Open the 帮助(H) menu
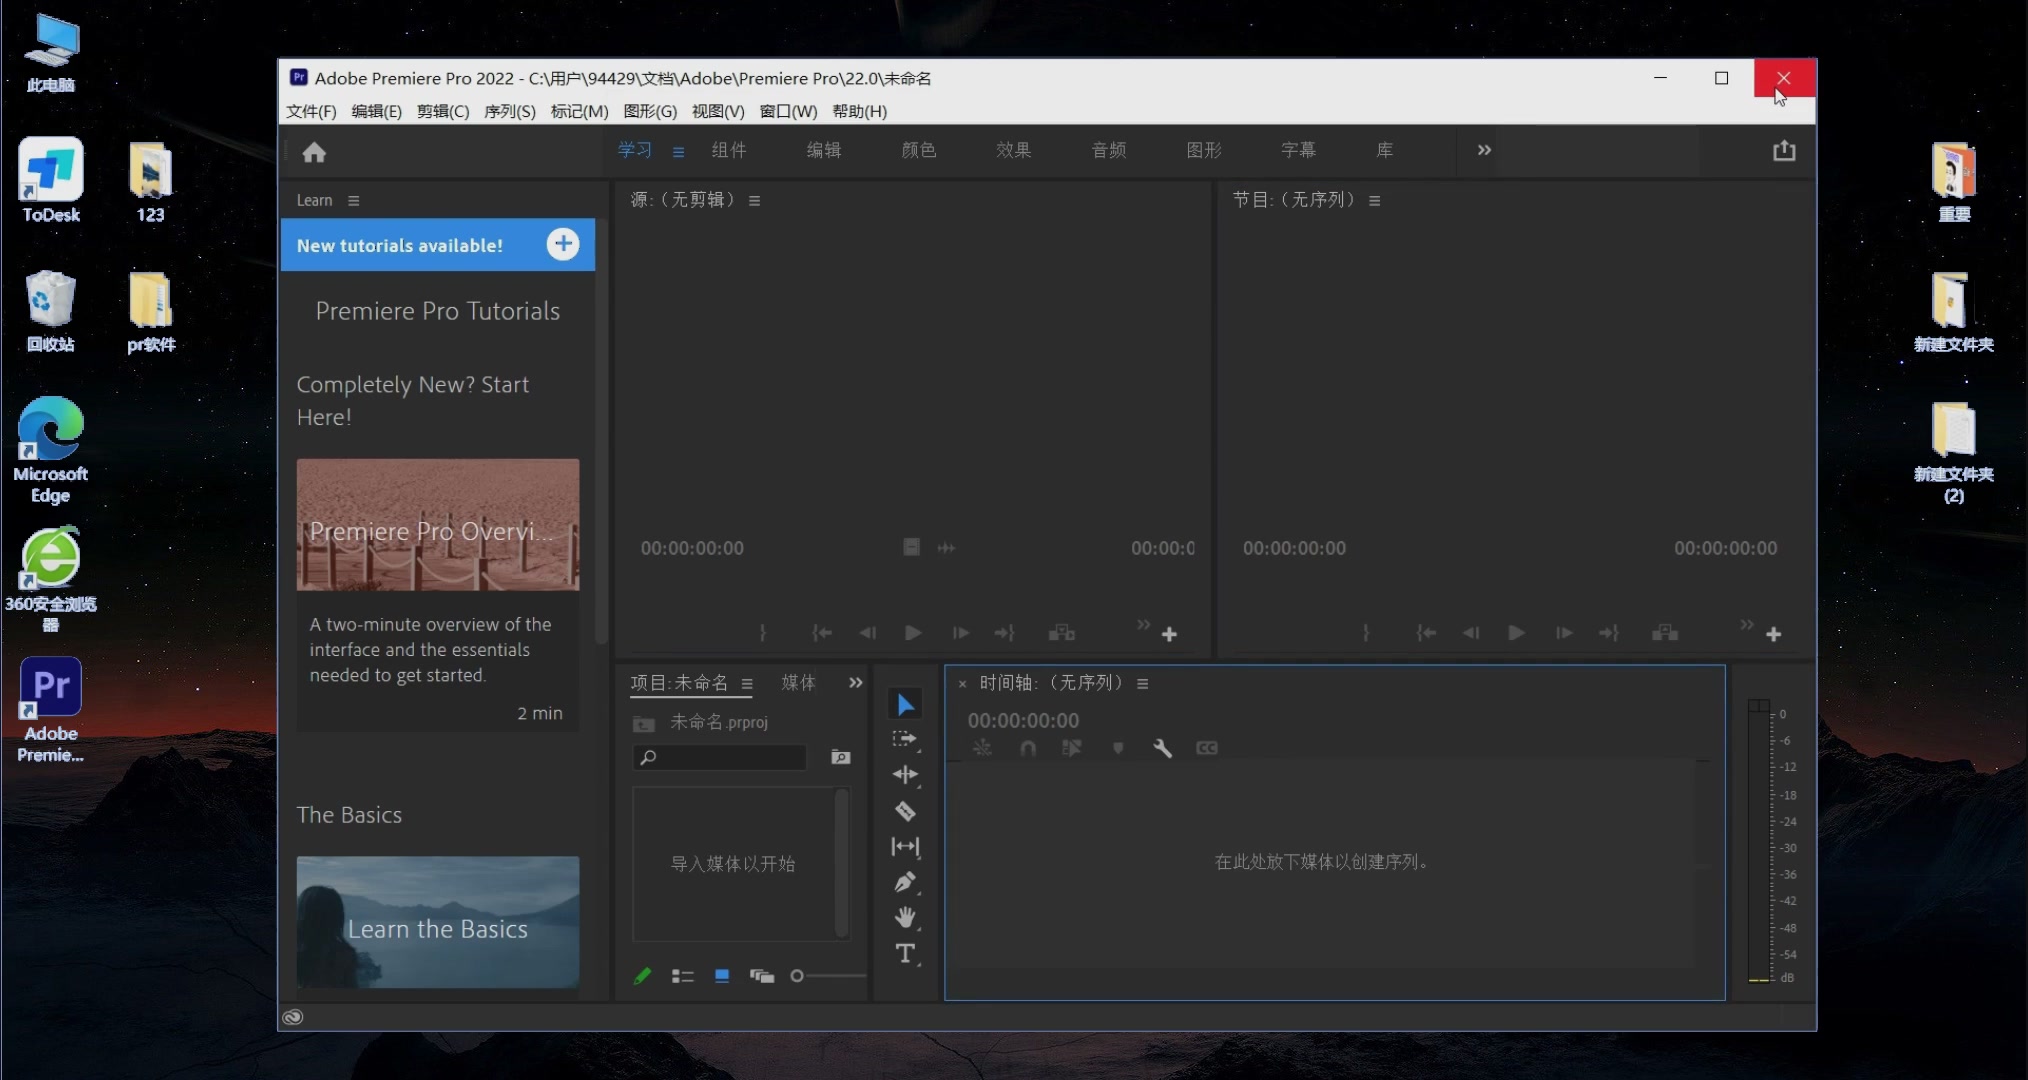Viewport: 2028px width, 1080px height. pyautogui.click(x=859, y=111)
